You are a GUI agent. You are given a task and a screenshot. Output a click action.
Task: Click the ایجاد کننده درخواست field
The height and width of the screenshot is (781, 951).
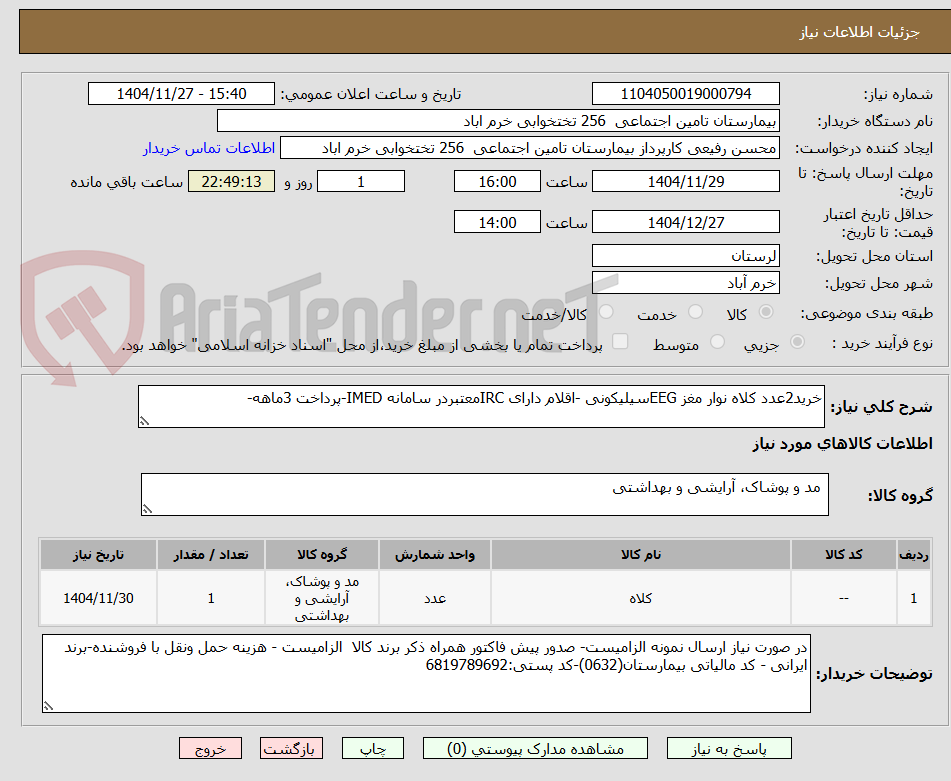point(529,149)
